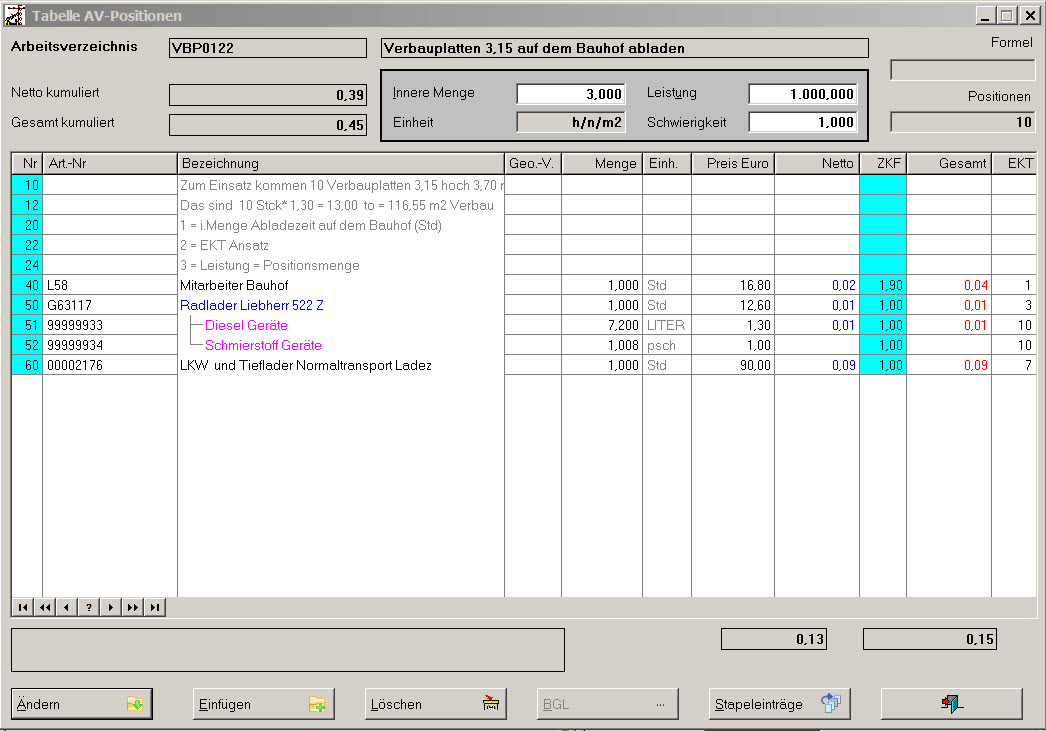Edit the Leistung value field

(803, 94)
